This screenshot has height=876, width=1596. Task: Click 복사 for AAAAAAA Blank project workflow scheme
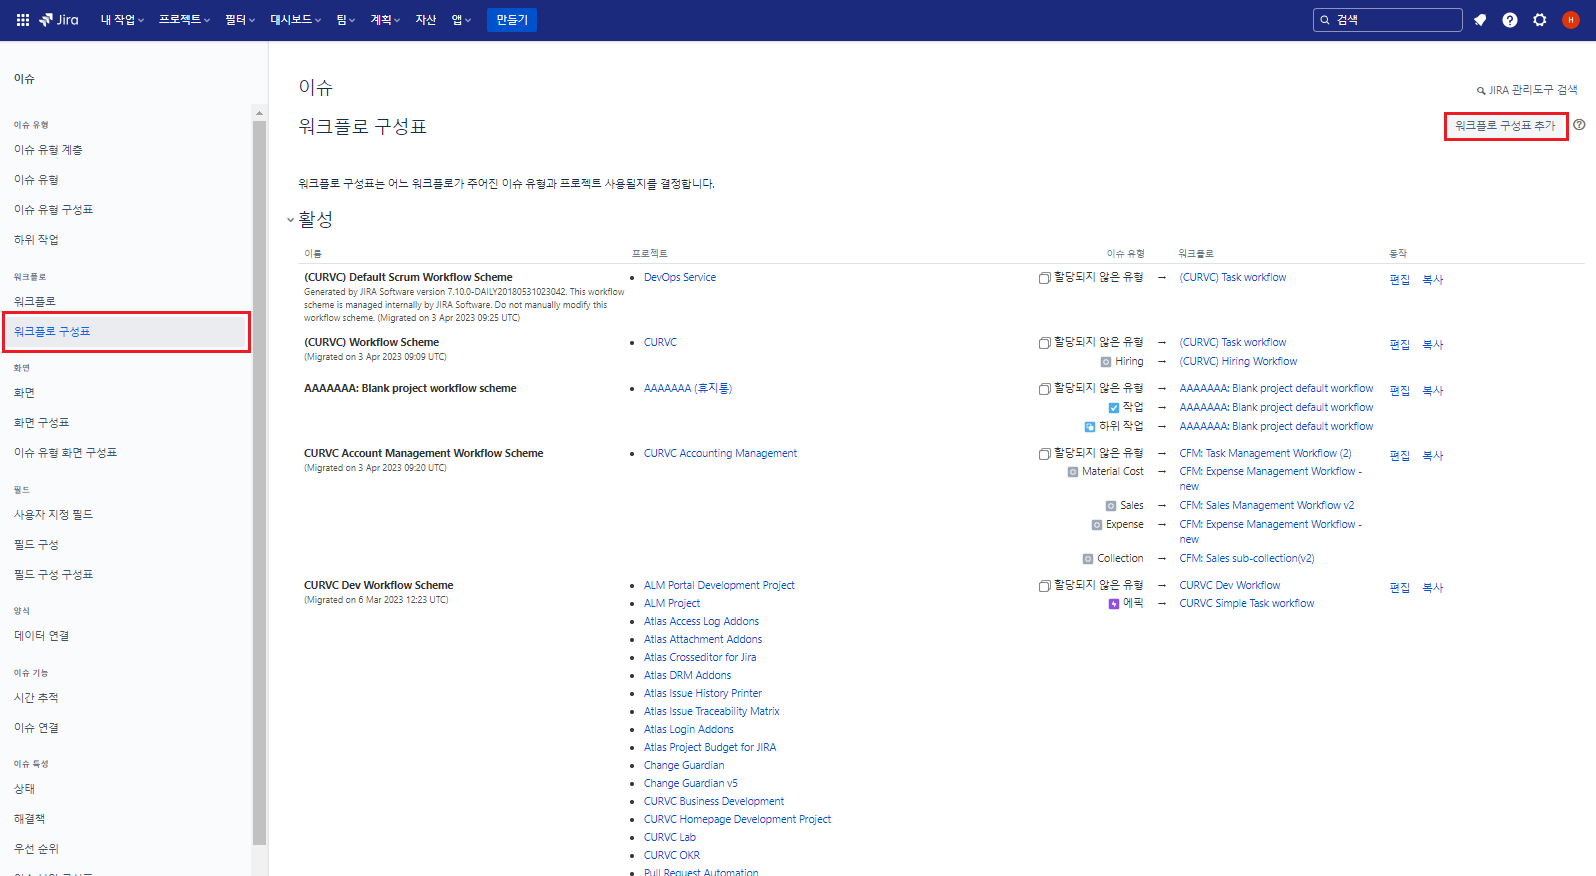pyautogui.click(x=1433, y=391)
